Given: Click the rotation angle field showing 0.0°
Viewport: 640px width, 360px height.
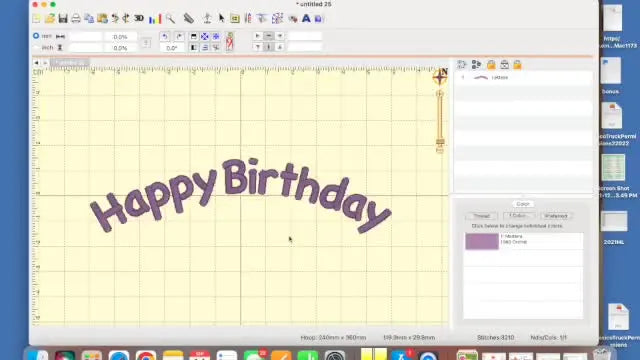Looking at the screenshot, I should pyautogui.click(x=172, y=47).
